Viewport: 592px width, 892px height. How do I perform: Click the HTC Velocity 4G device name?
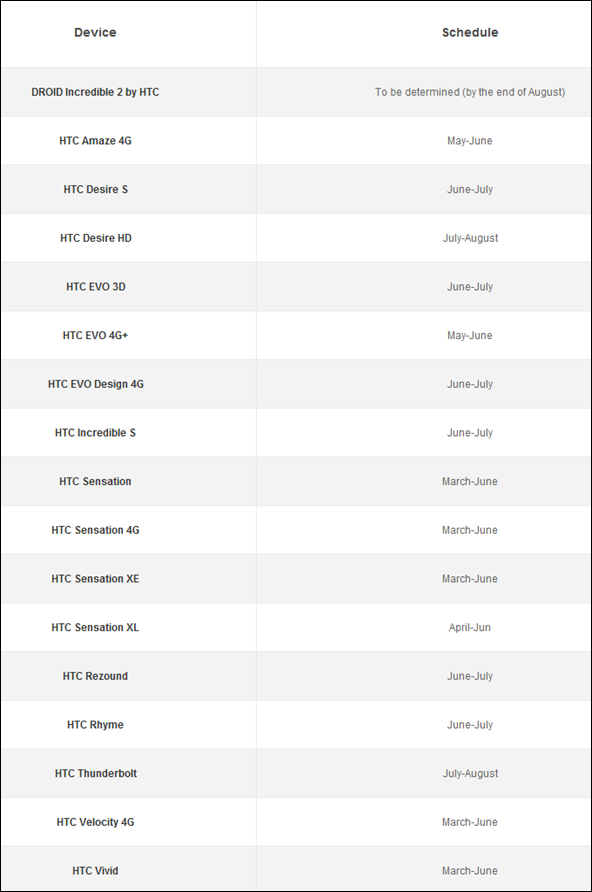pyautogui.click(x=95, y=822)
